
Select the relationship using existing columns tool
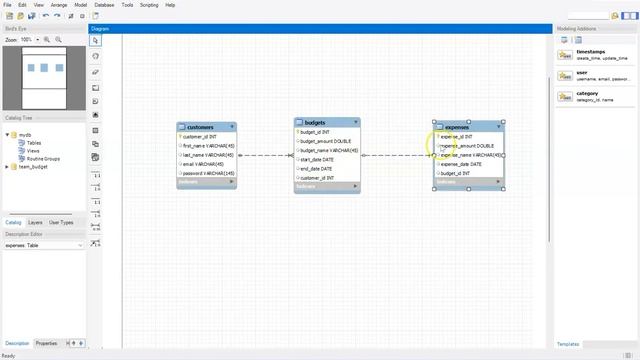[96, 243]
